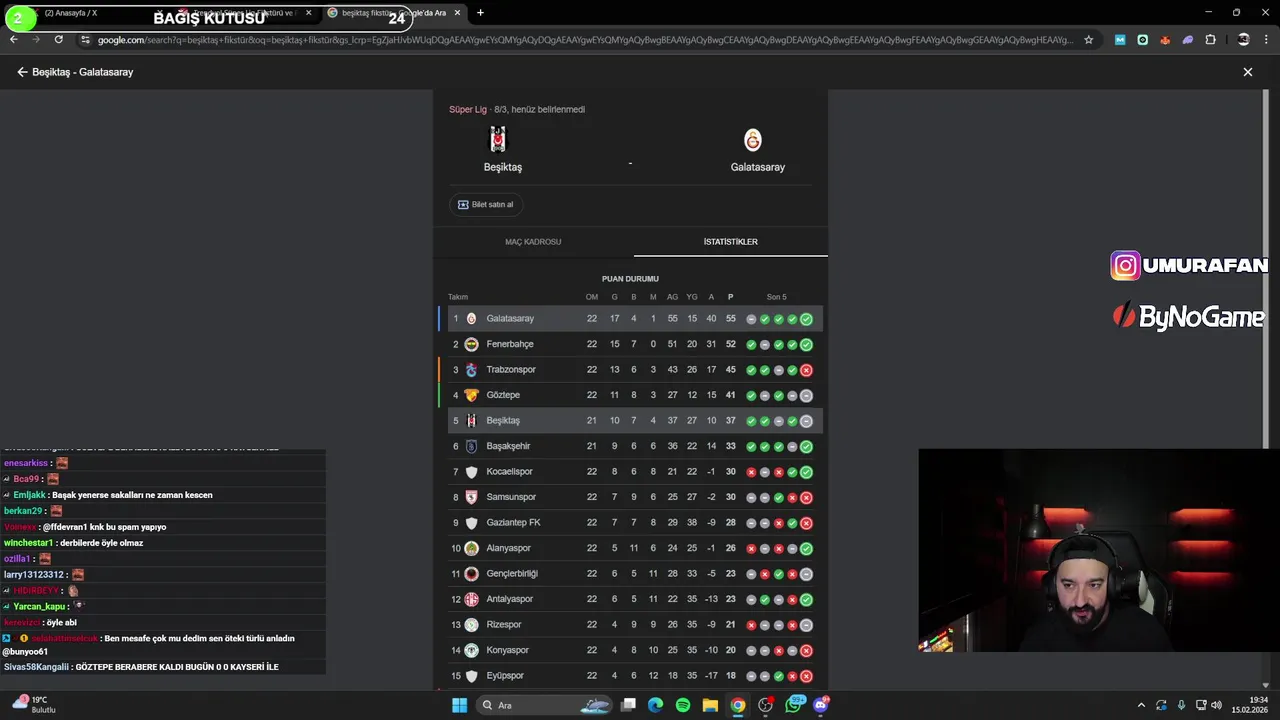Click Rizespor team name
Image resolution: width=1280 pixels, height=720 pixels.
coord(504,625)
